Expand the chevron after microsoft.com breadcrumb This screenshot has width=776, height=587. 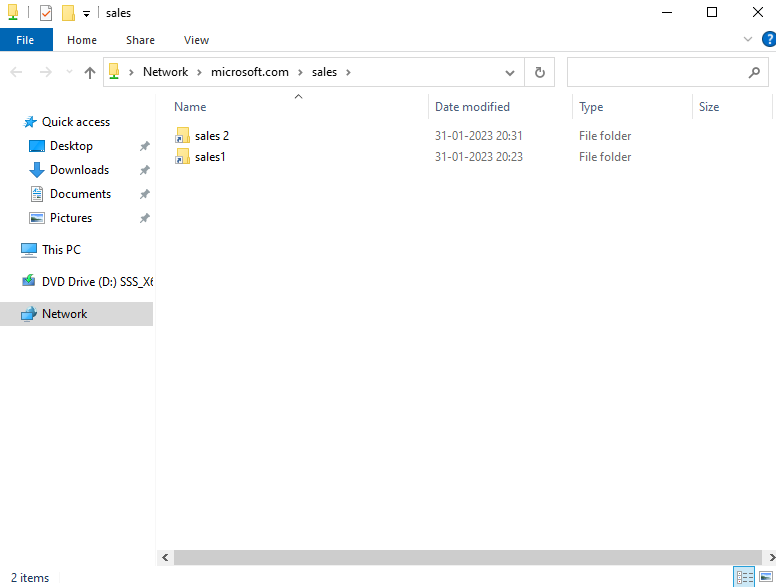coord(300,72)
